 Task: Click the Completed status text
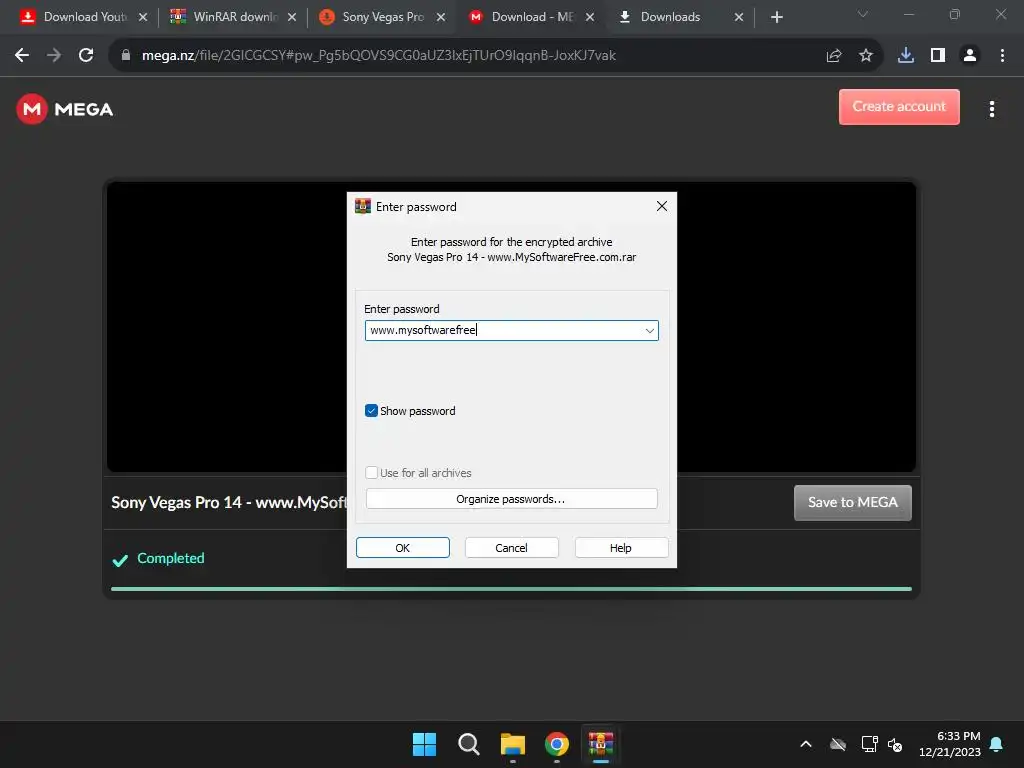click(x=170, y=558)
